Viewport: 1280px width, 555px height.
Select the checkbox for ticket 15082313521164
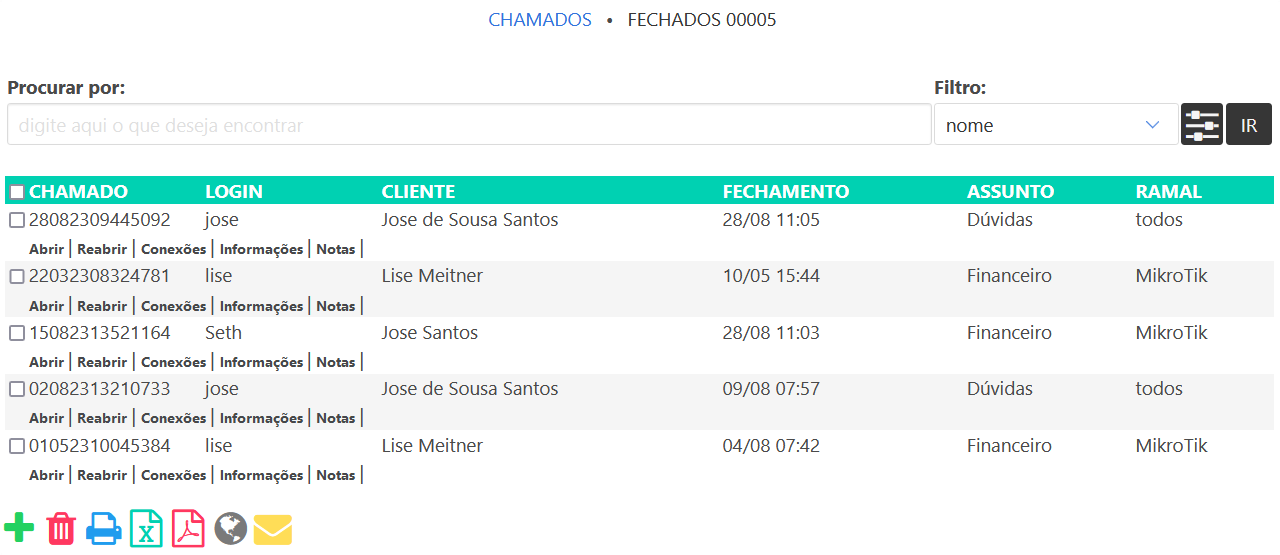coord(17,333)
